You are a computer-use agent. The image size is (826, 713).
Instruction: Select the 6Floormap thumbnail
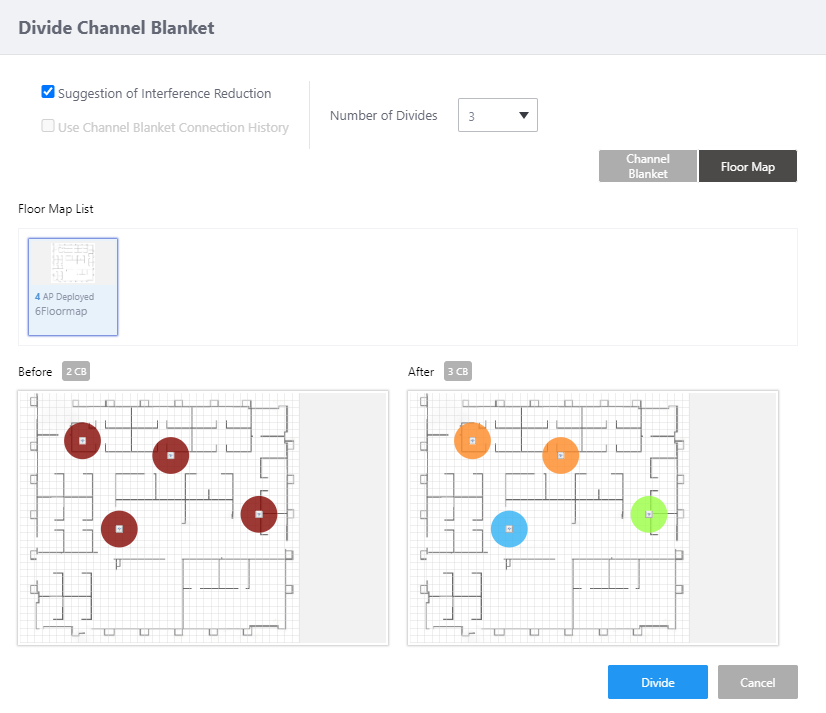(x=73, y=286)
